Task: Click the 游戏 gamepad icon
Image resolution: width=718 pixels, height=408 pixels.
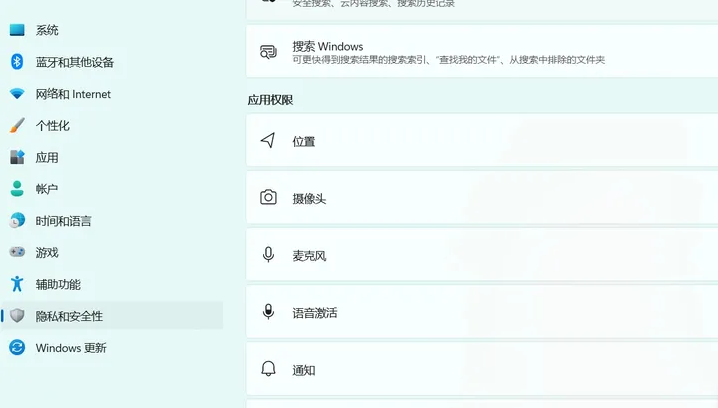Action: pyautogui.click(x=17, y=252)
